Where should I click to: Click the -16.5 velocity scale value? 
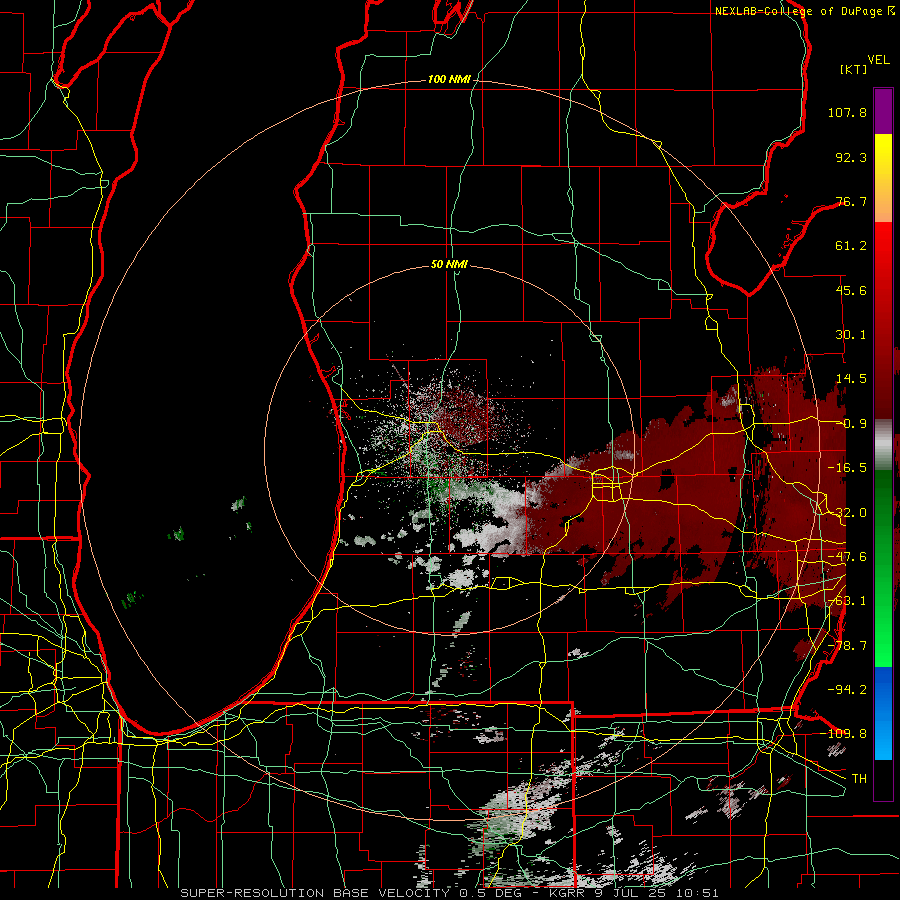pos(847,468)
